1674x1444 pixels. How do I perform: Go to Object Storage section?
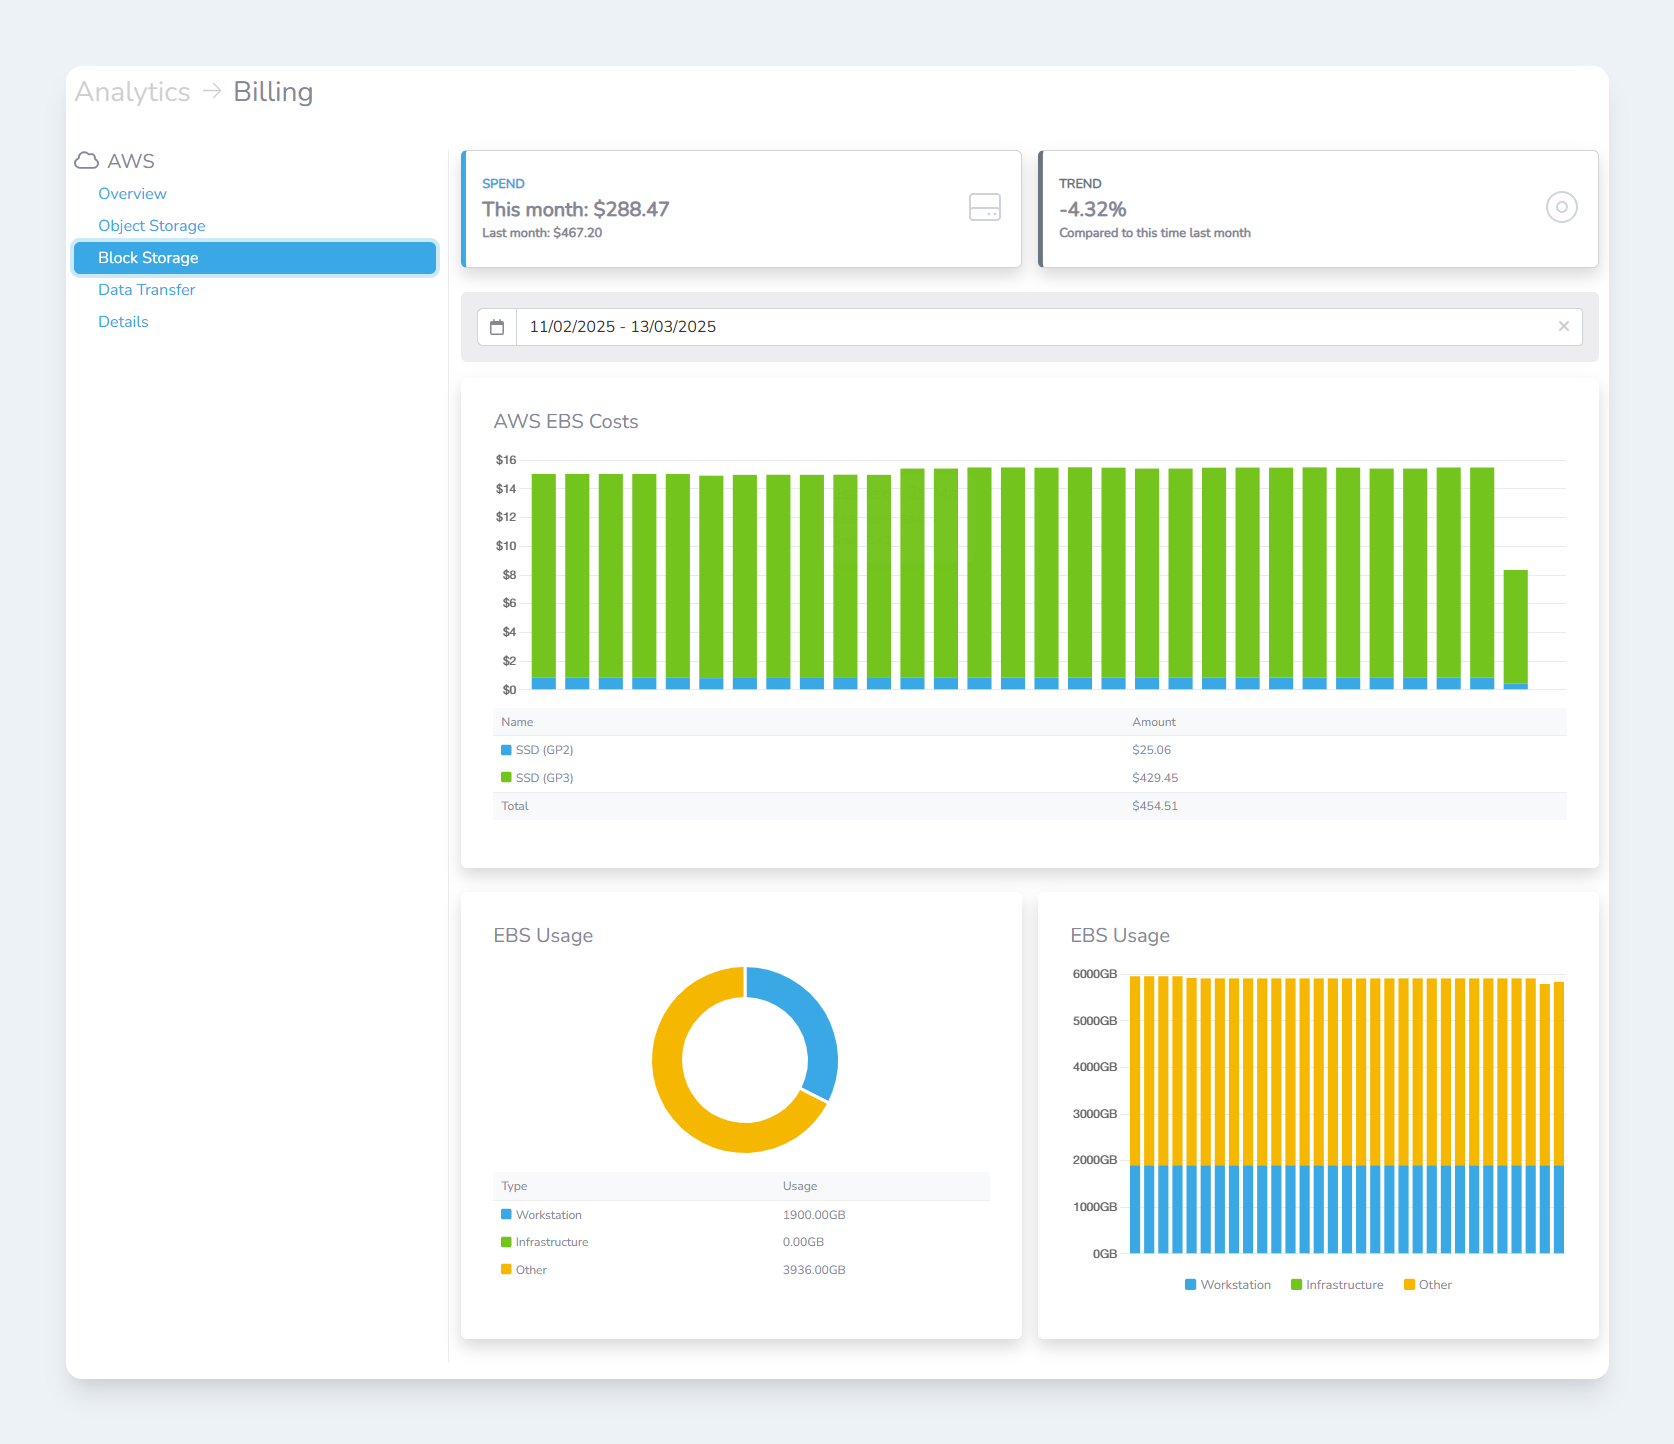[151, 226]
